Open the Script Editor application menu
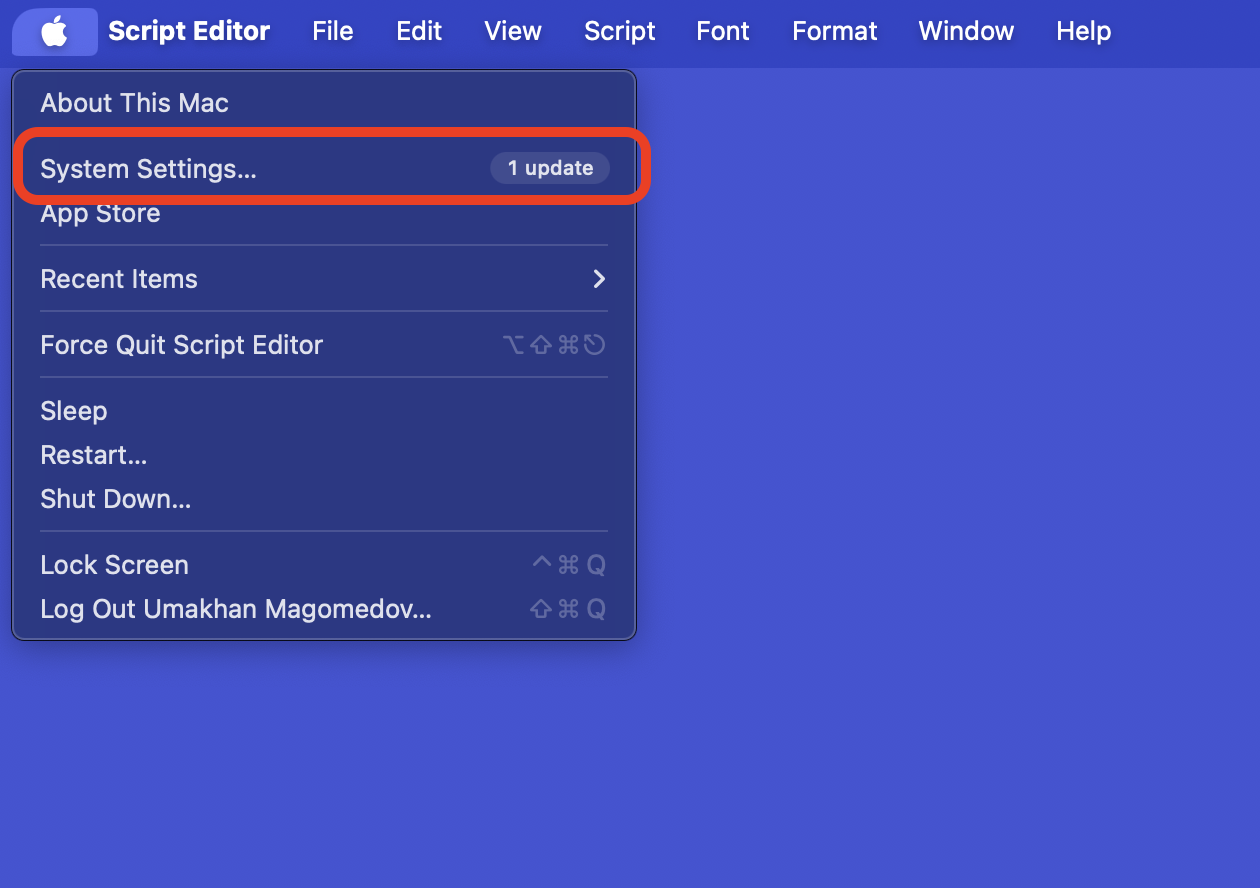The width and height of the screenshot is (1260, 888). pos(189,32)
